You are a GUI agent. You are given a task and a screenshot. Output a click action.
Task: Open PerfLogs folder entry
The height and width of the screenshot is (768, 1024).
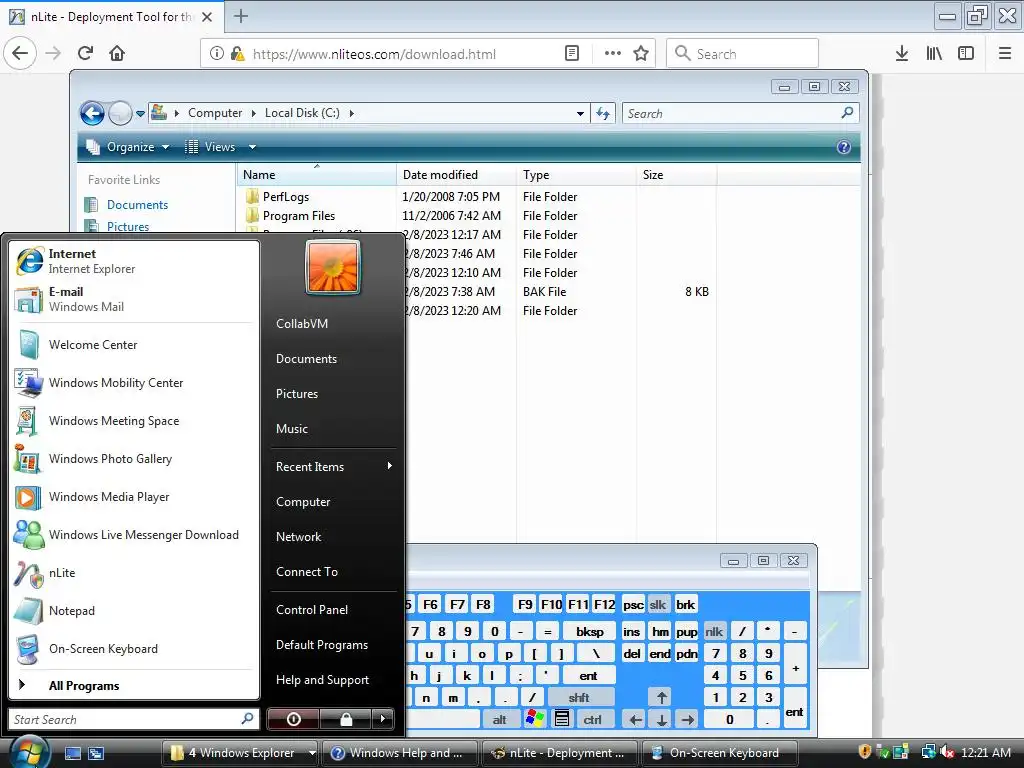(x=285, y=197)
